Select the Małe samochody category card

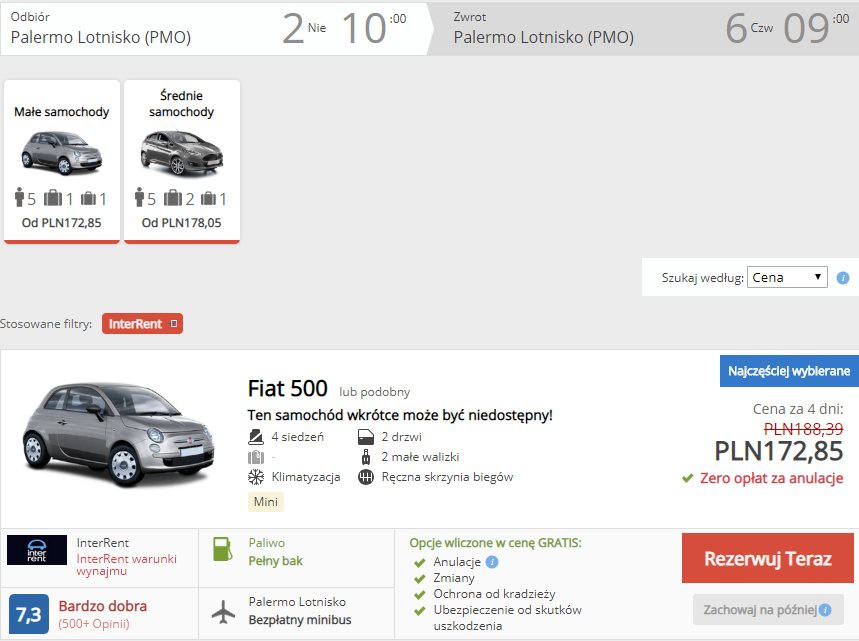62,161
